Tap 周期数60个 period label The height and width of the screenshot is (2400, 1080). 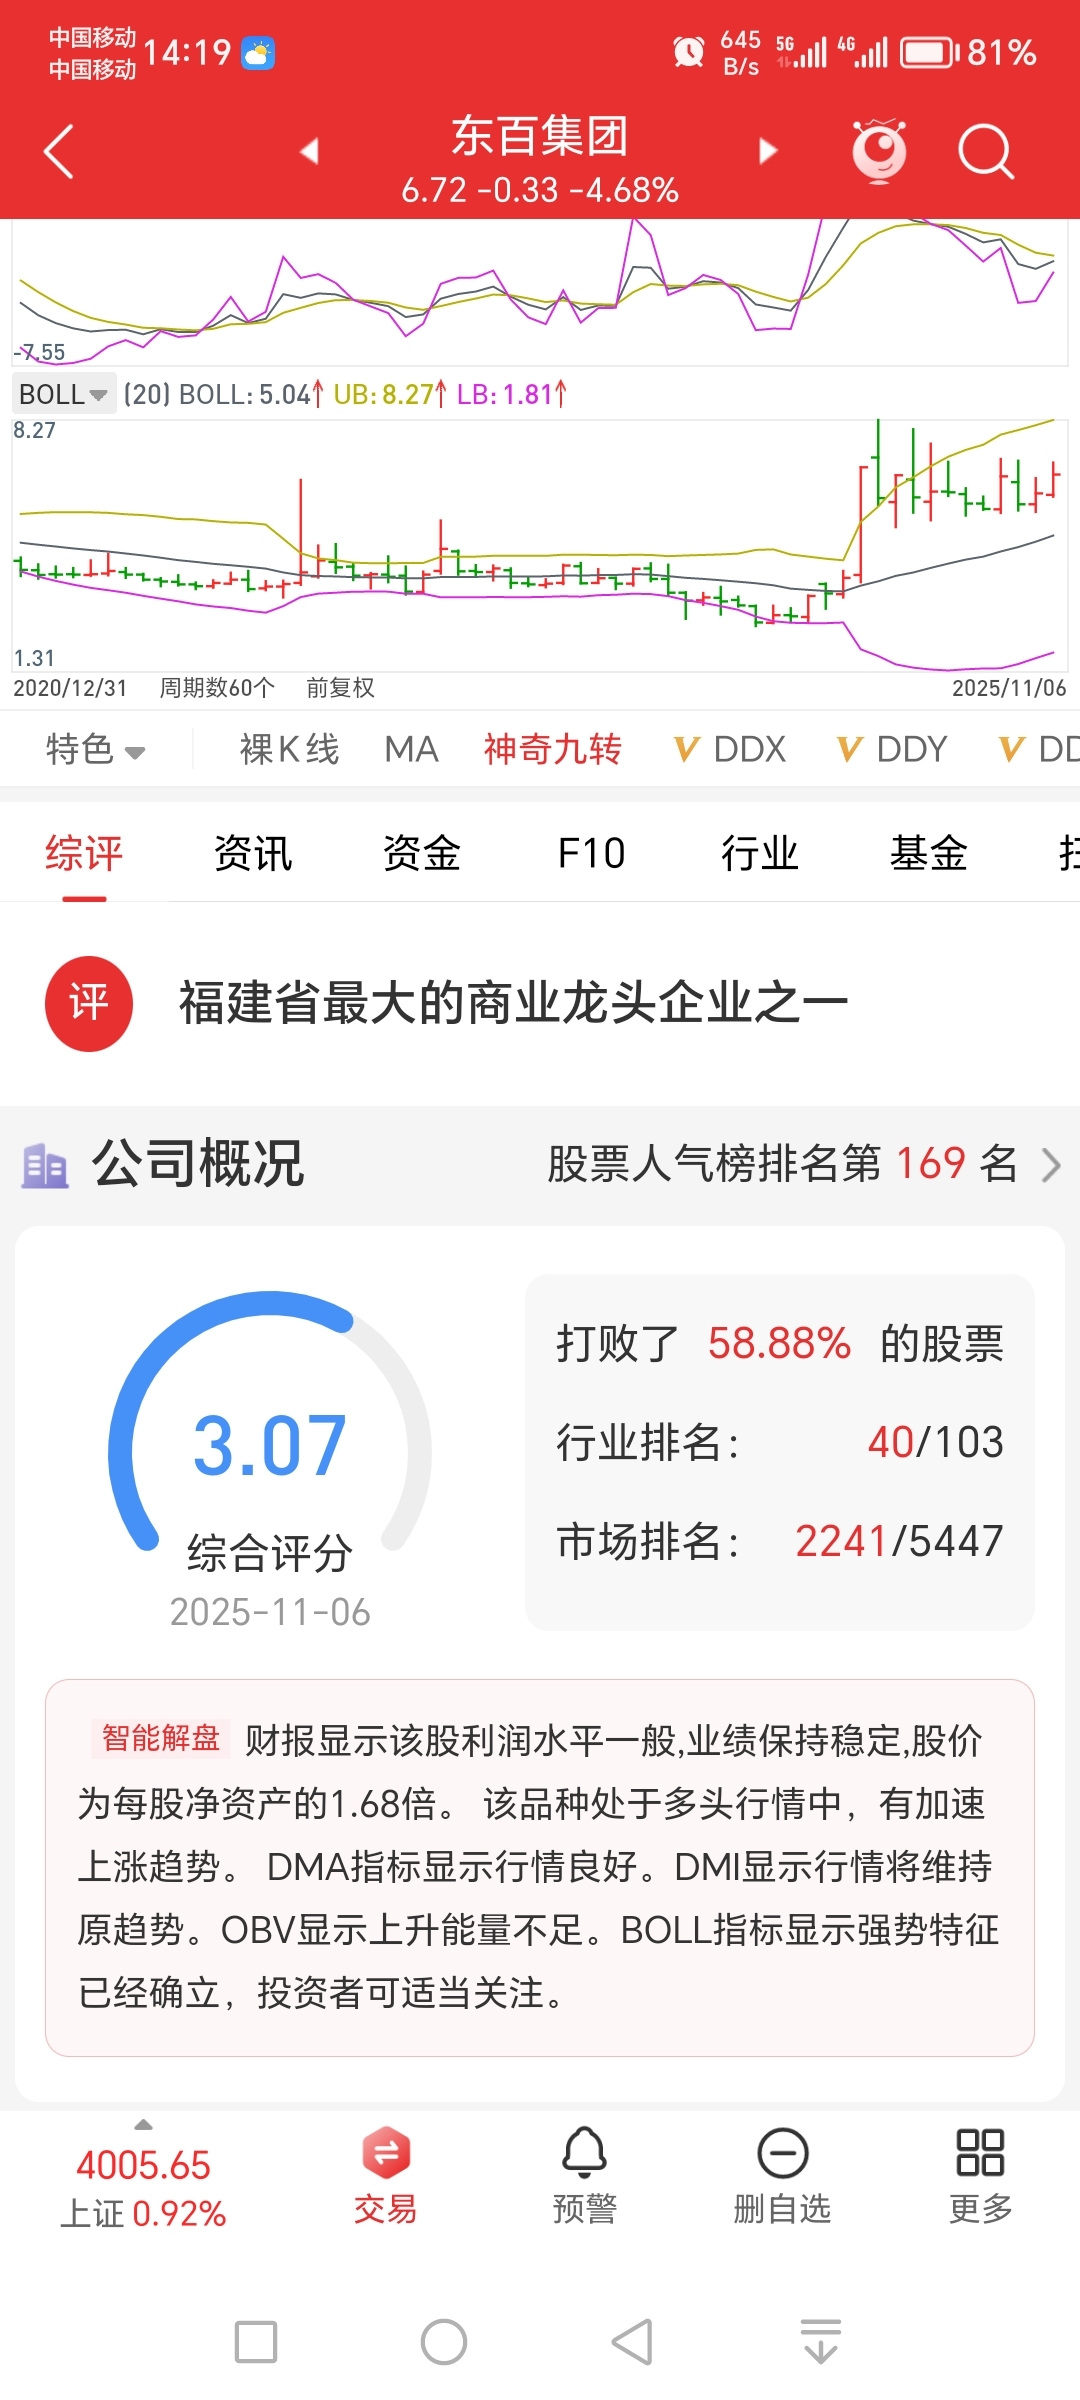pos(217,688)
